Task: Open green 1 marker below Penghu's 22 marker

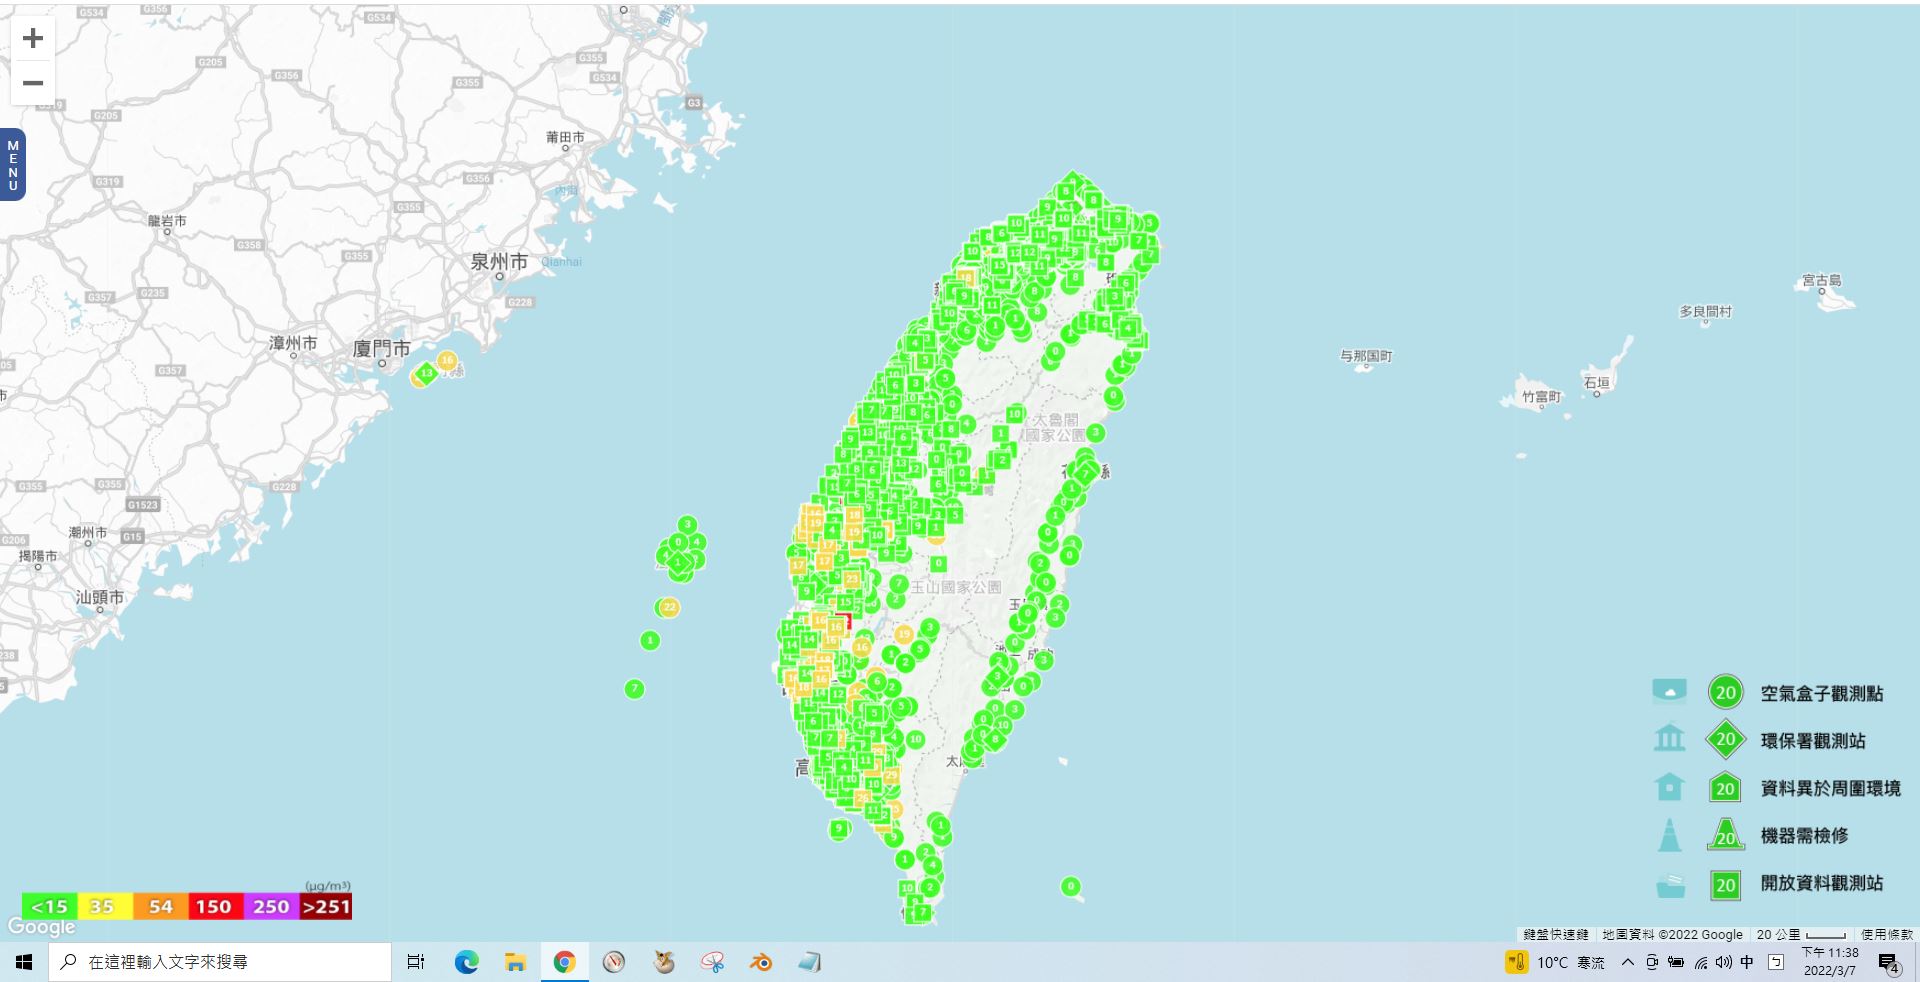Action: point(650,640)
